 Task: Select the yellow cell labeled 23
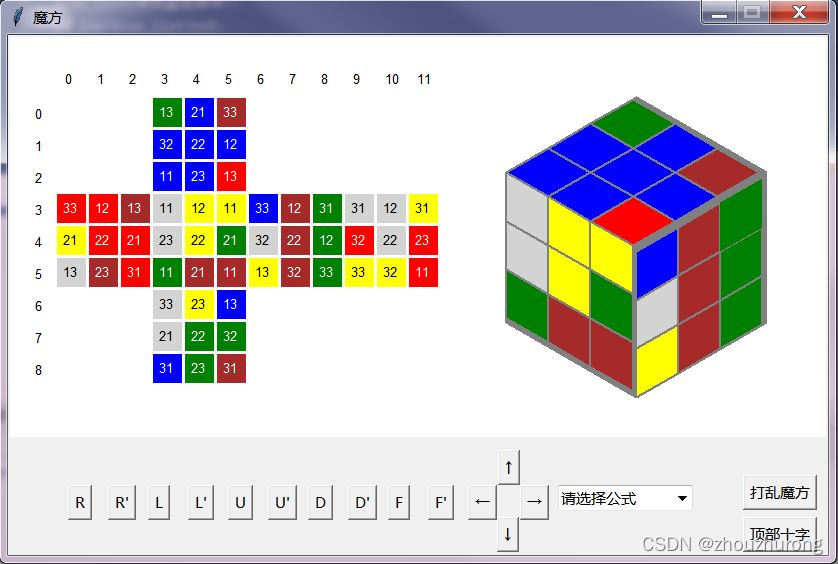(199, 304)
